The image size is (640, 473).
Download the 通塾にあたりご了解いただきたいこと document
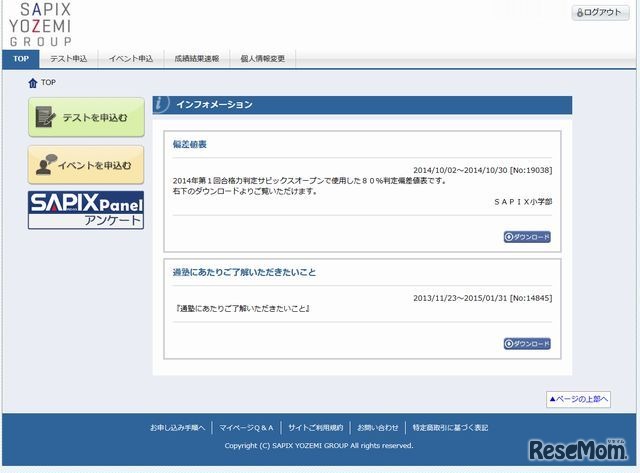527,344
